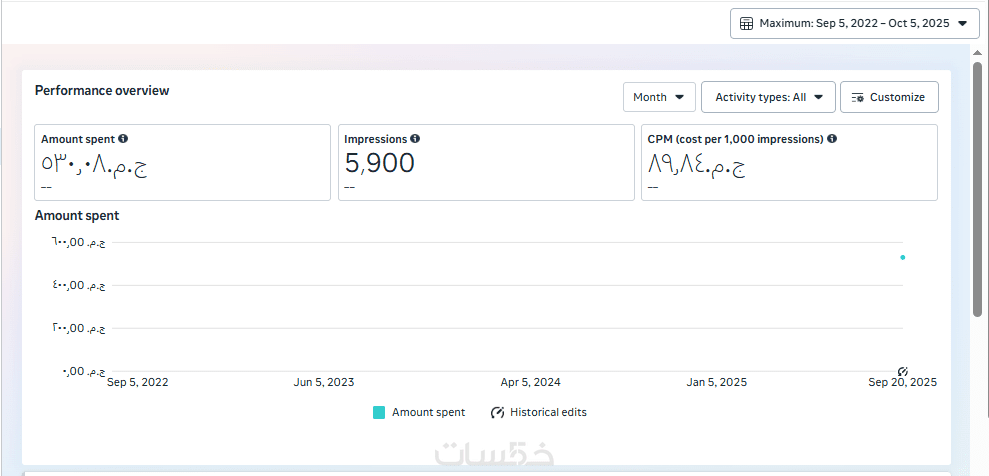The height and width of the screenshot is (476, 989).
Task: Toggle the Amount spent series via its legend label
Action: [x=428, y=412]
